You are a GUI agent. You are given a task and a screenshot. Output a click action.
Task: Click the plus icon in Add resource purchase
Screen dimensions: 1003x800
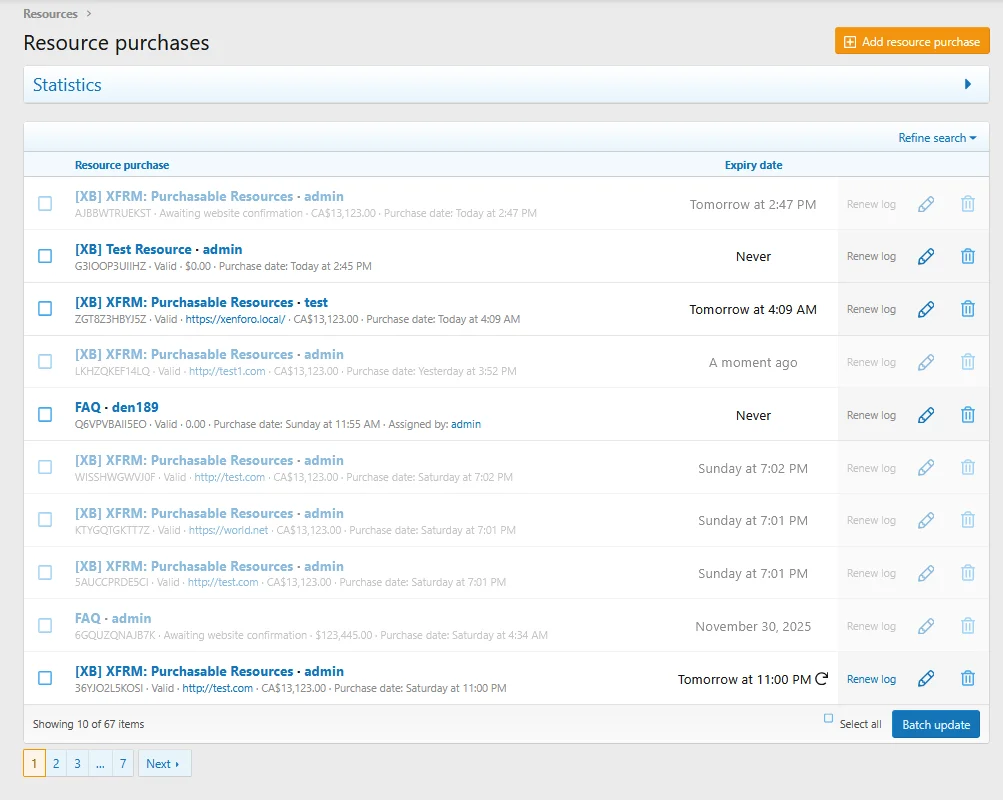[x=849, y=41]
